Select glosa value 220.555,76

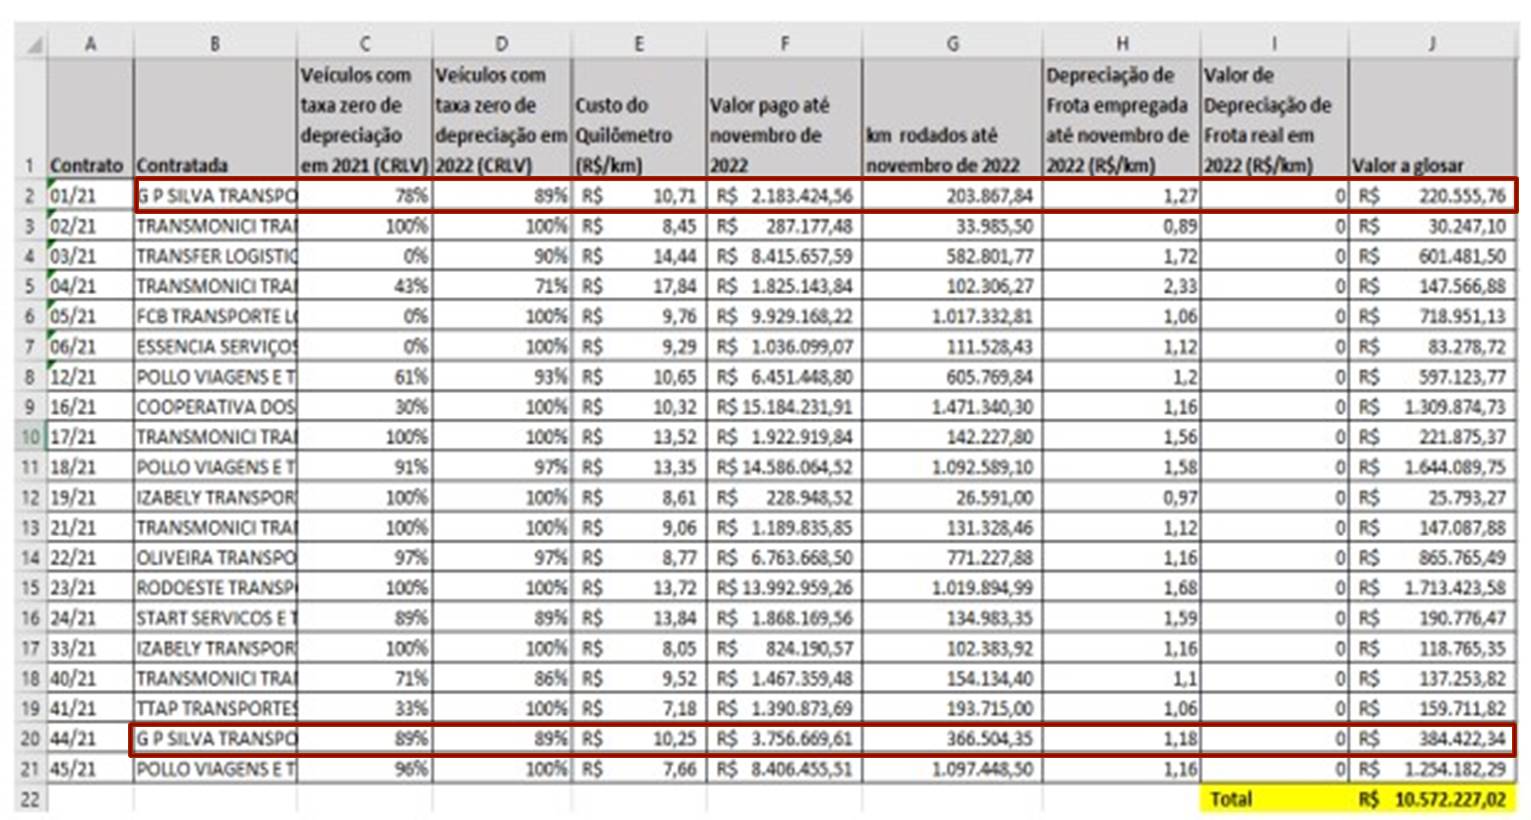[1432, 196]
